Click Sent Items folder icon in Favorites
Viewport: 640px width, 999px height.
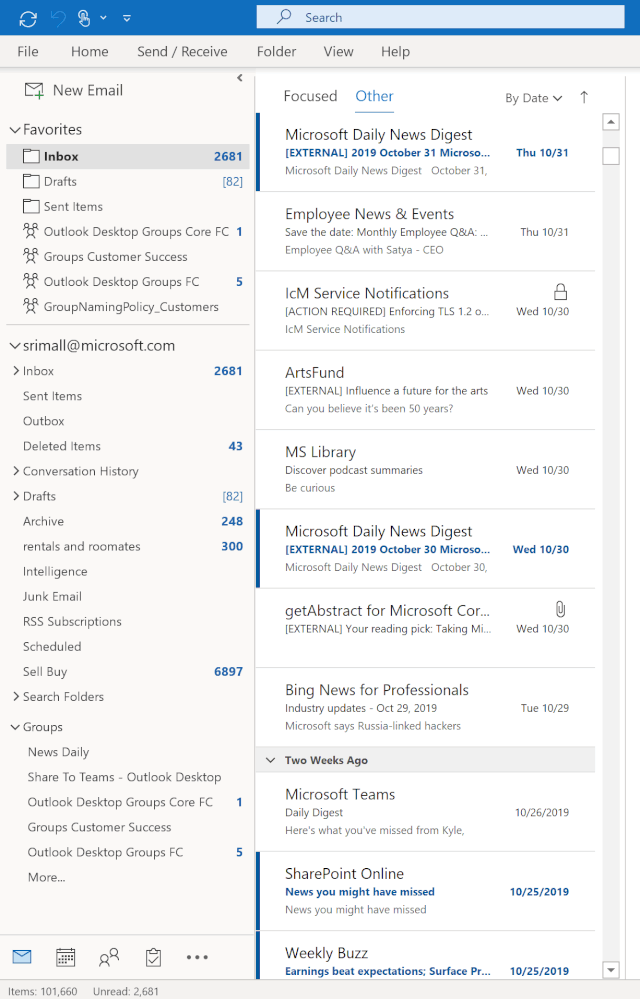31,206
